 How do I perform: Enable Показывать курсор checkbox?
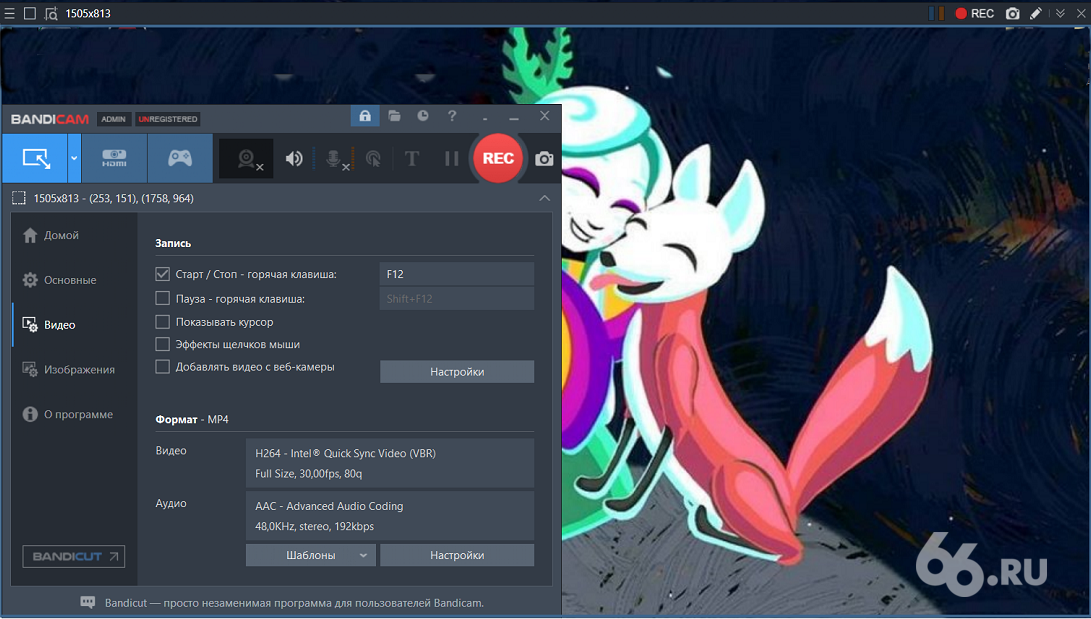click(163, 322)
